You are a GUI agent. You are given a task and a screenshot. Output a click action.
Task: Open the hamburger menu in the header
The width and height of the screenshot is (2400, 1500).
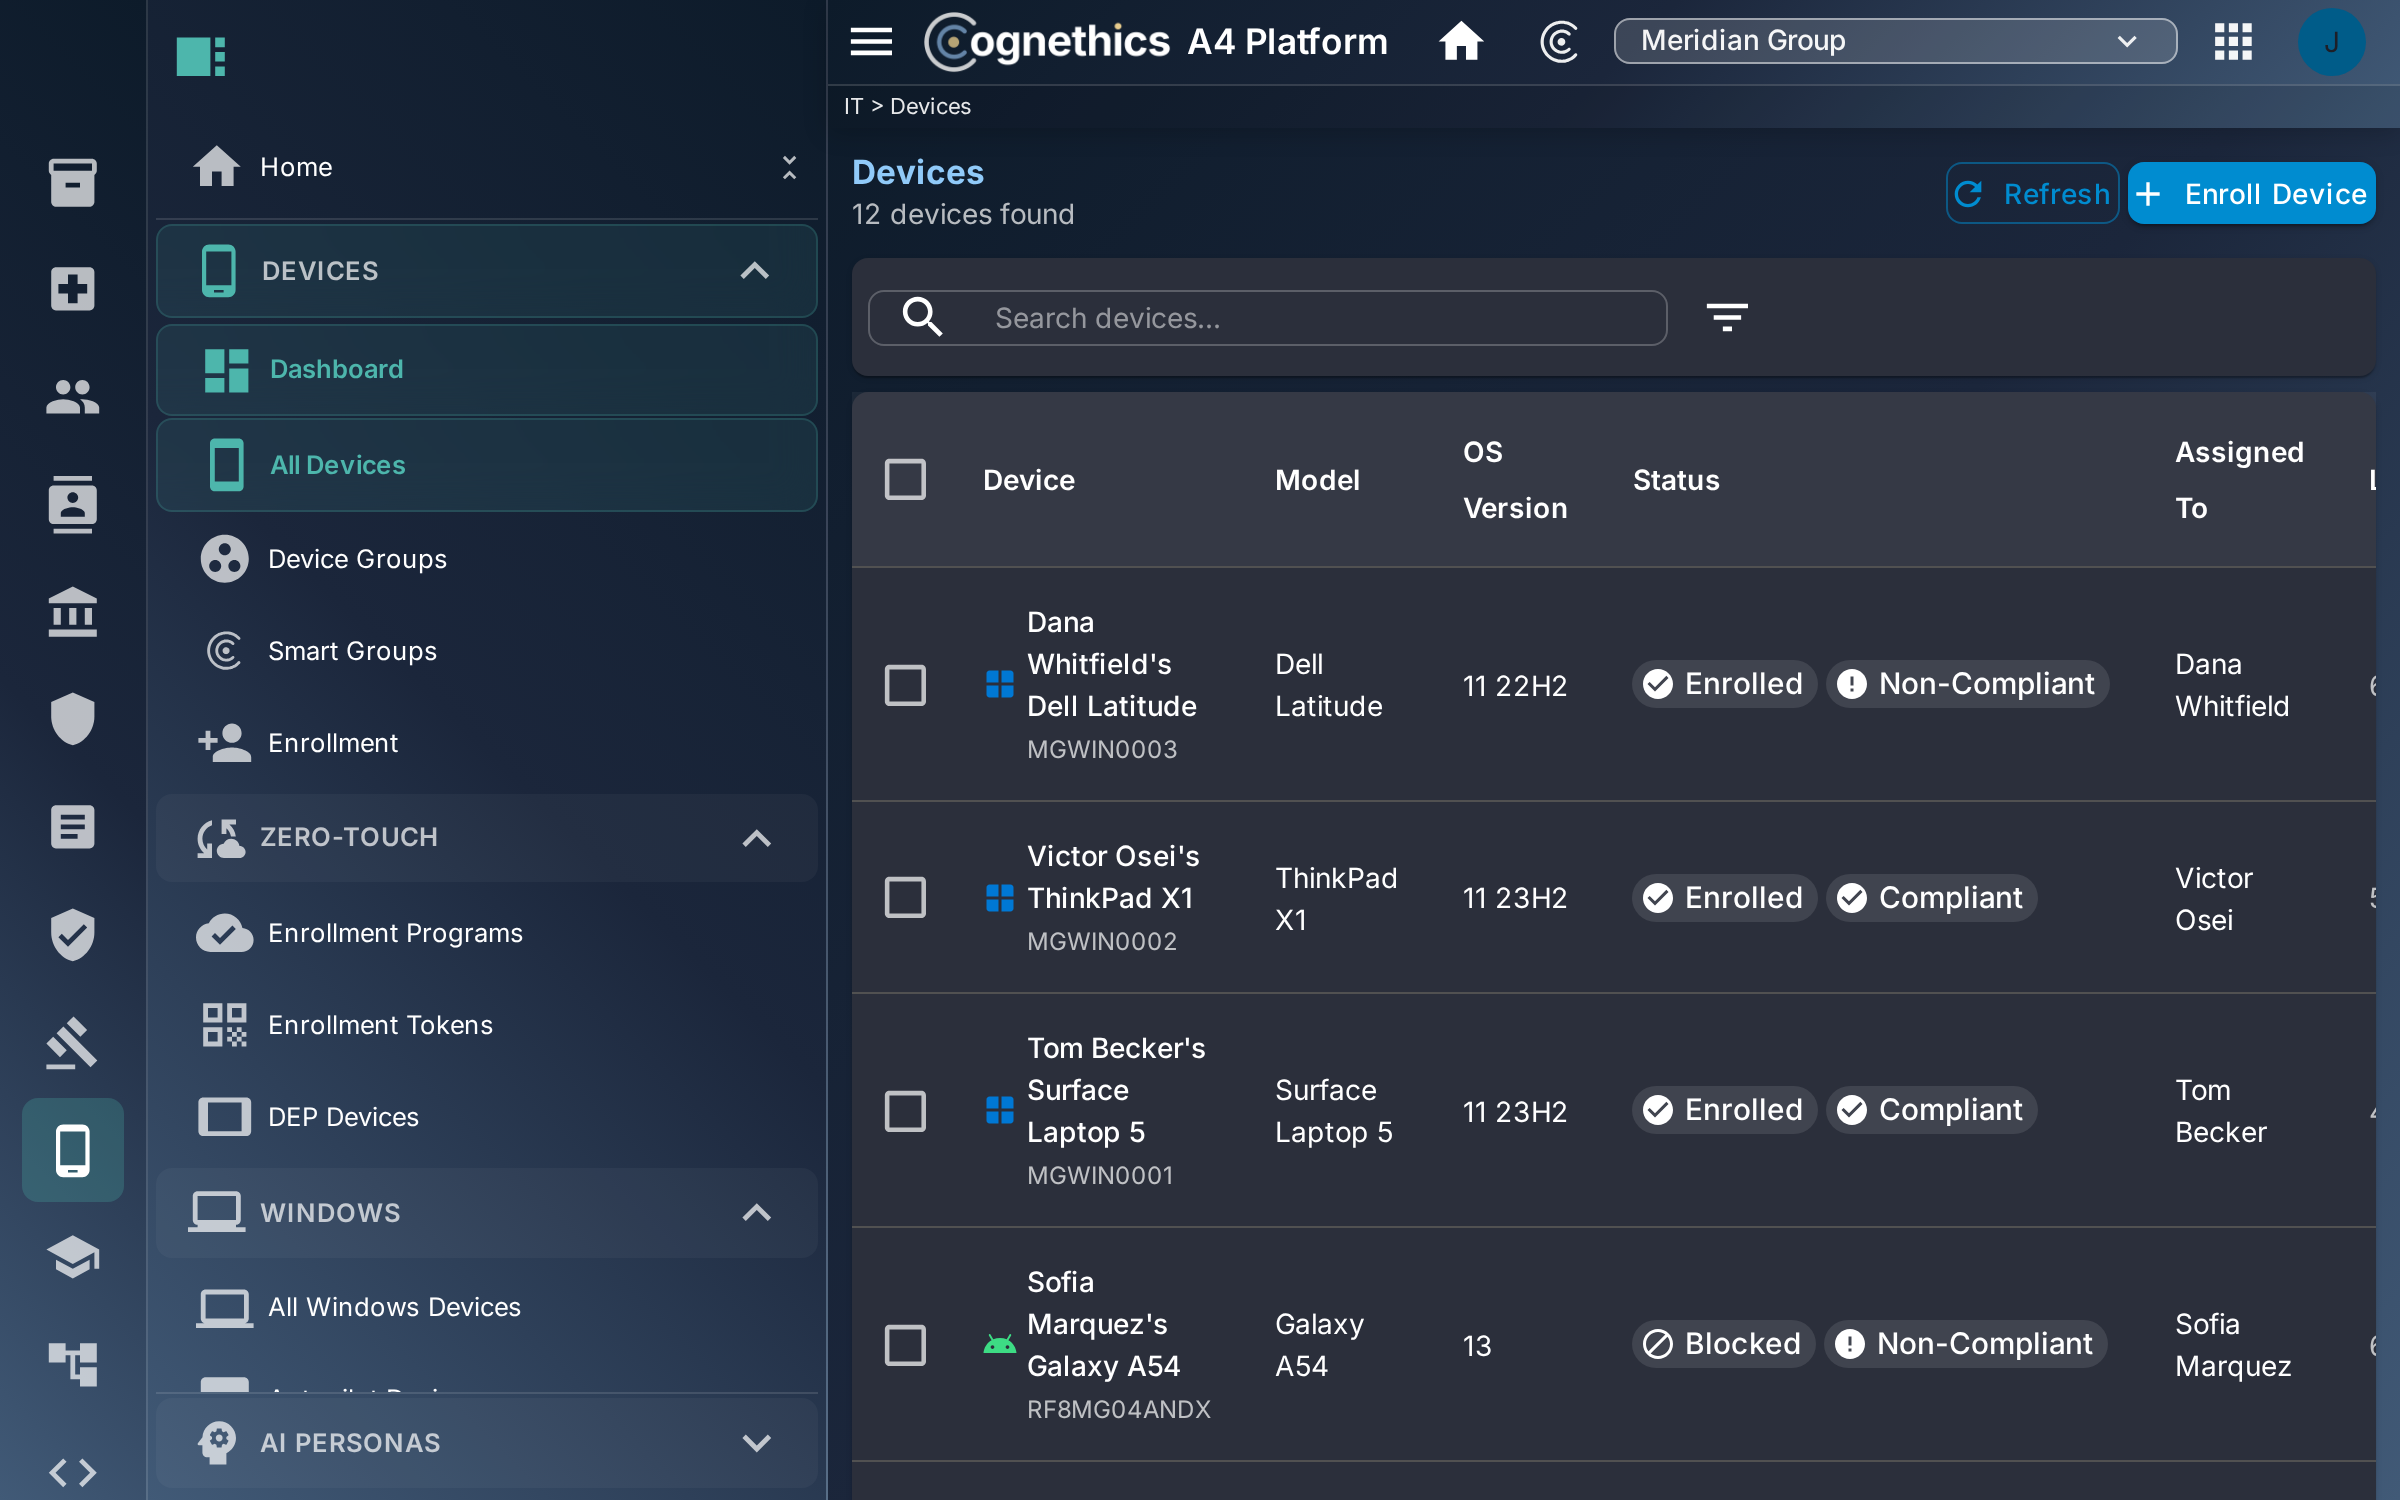[871, 42]
